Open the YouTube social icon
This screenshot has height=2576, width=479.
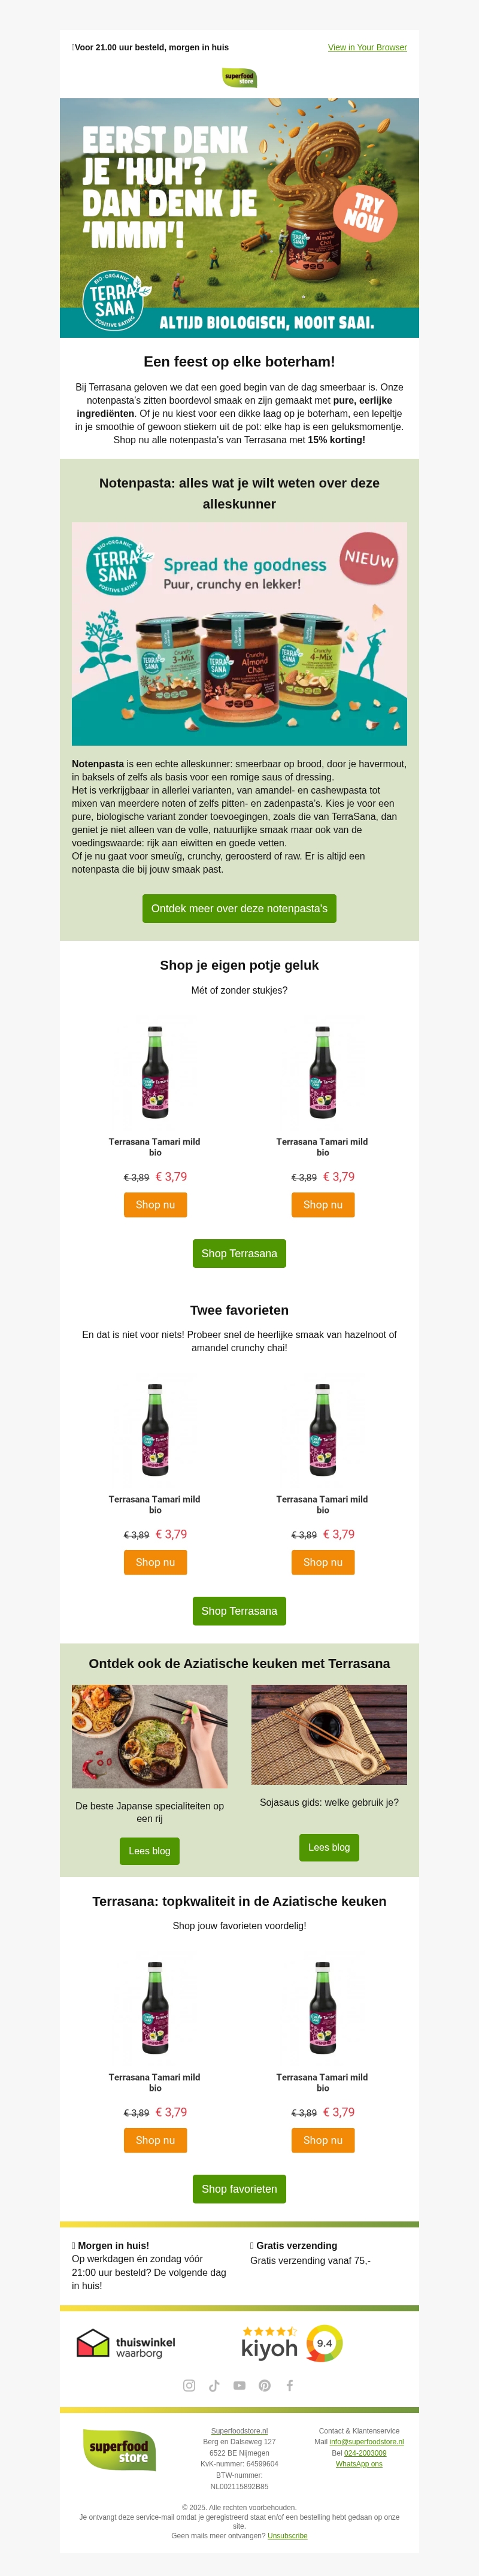coord(239,2385)
